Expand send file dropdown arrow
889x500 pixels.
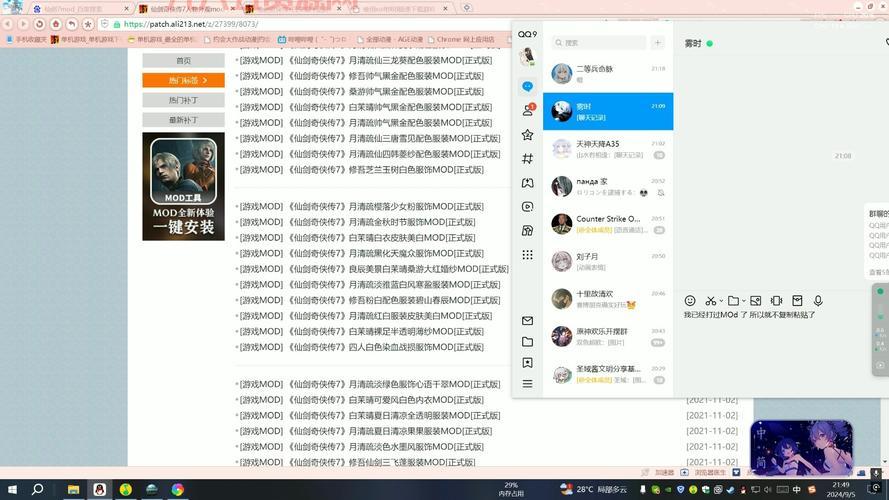(x=743, y=301)
